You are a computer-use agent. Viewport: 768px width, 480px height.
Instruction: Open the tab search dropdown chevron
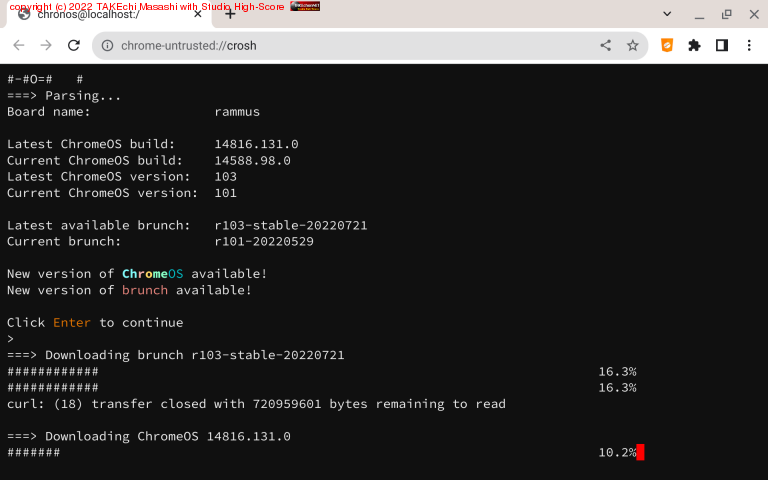pyautogui.click(x=667, y=14)
